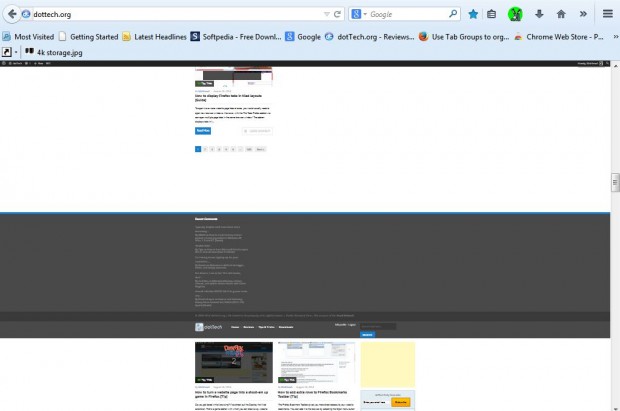Go to Next page in pagination
This screenshot has height=411, width=620.
coord(261,149)
